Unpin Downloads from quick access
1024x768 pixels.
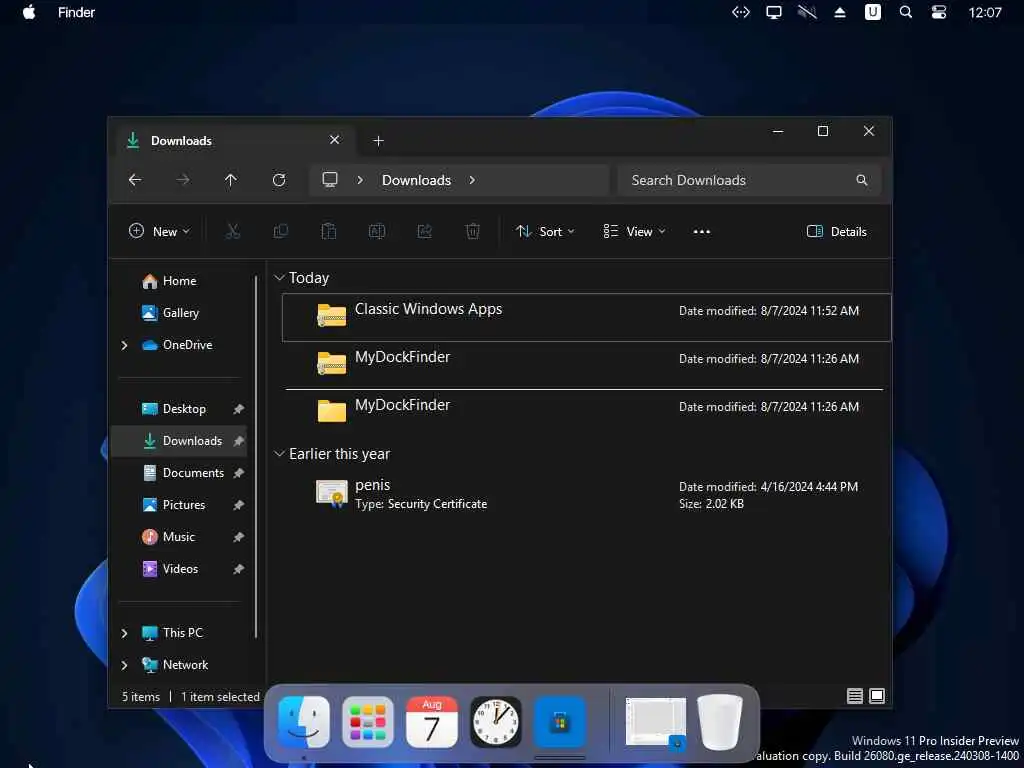pos(238,441)
